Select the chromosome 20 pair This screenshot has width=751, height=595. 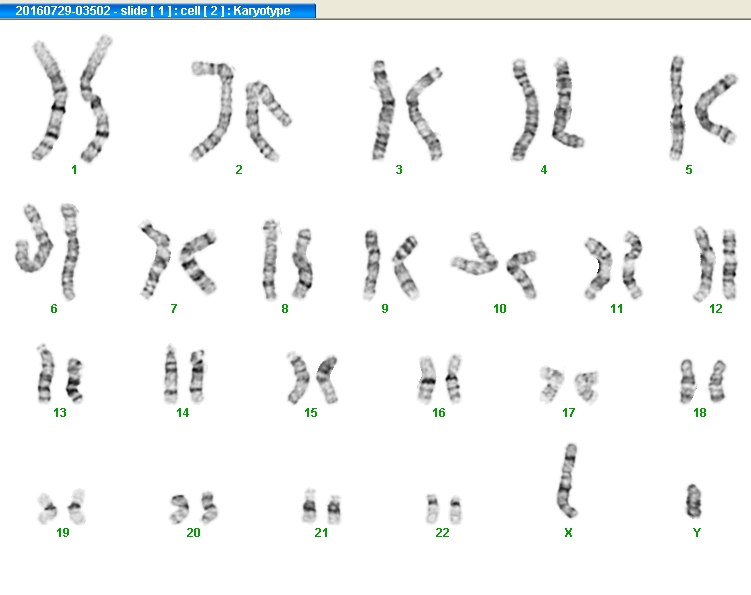(194, 508)
